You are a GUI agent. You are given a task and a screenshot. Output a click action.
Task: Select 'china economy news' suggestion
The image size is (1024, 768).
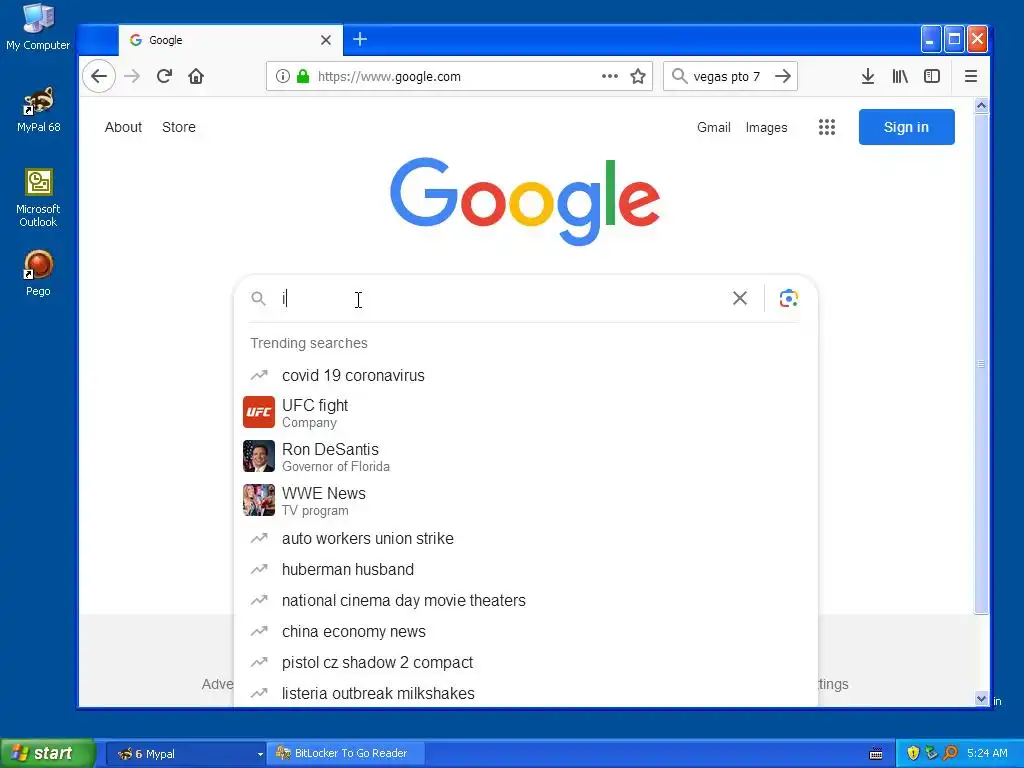pyautogui.click(x=525, y=632)
